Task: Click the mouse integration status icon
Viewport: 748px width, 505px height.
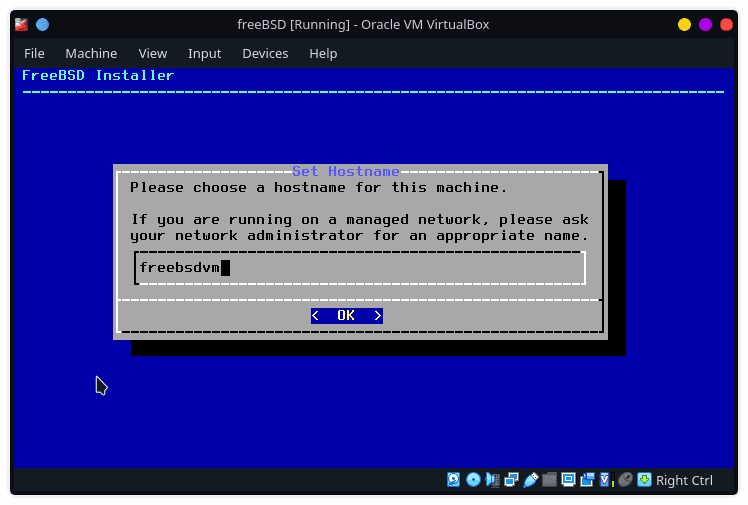Action: click(625, 480)
